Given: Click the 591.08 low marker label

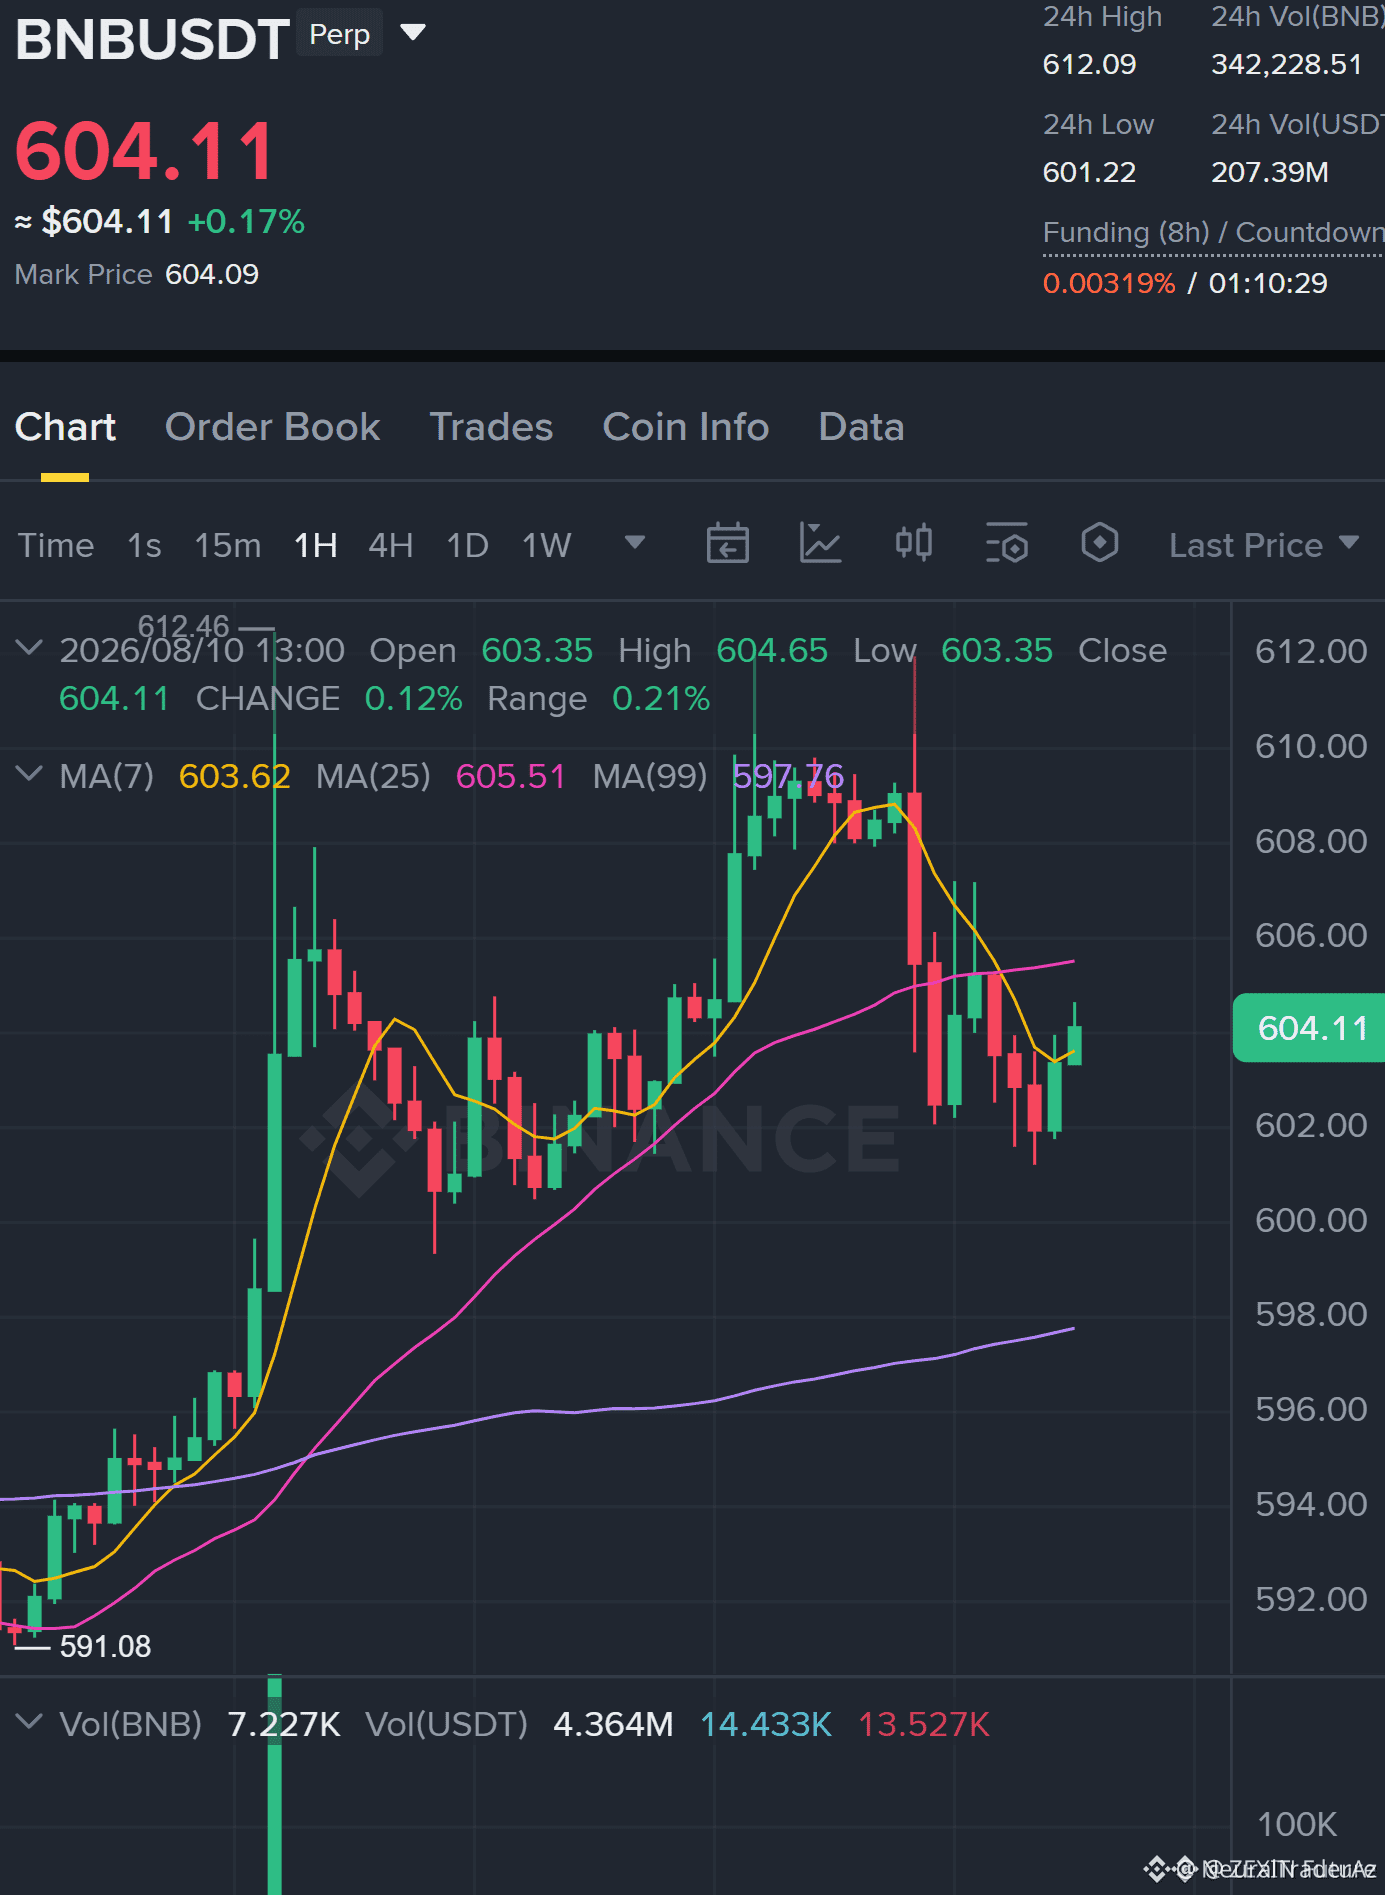Looking at the screenshot, I should point(105,1646).
